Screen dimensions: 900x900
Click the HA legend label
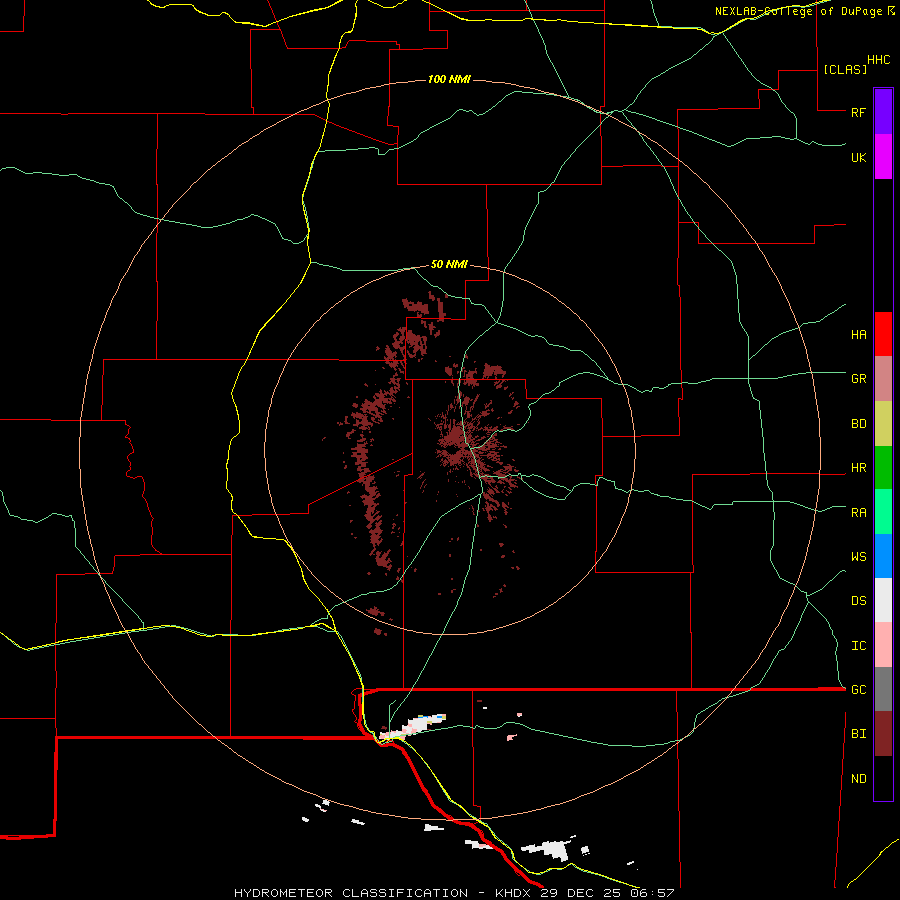coord(858,334)
